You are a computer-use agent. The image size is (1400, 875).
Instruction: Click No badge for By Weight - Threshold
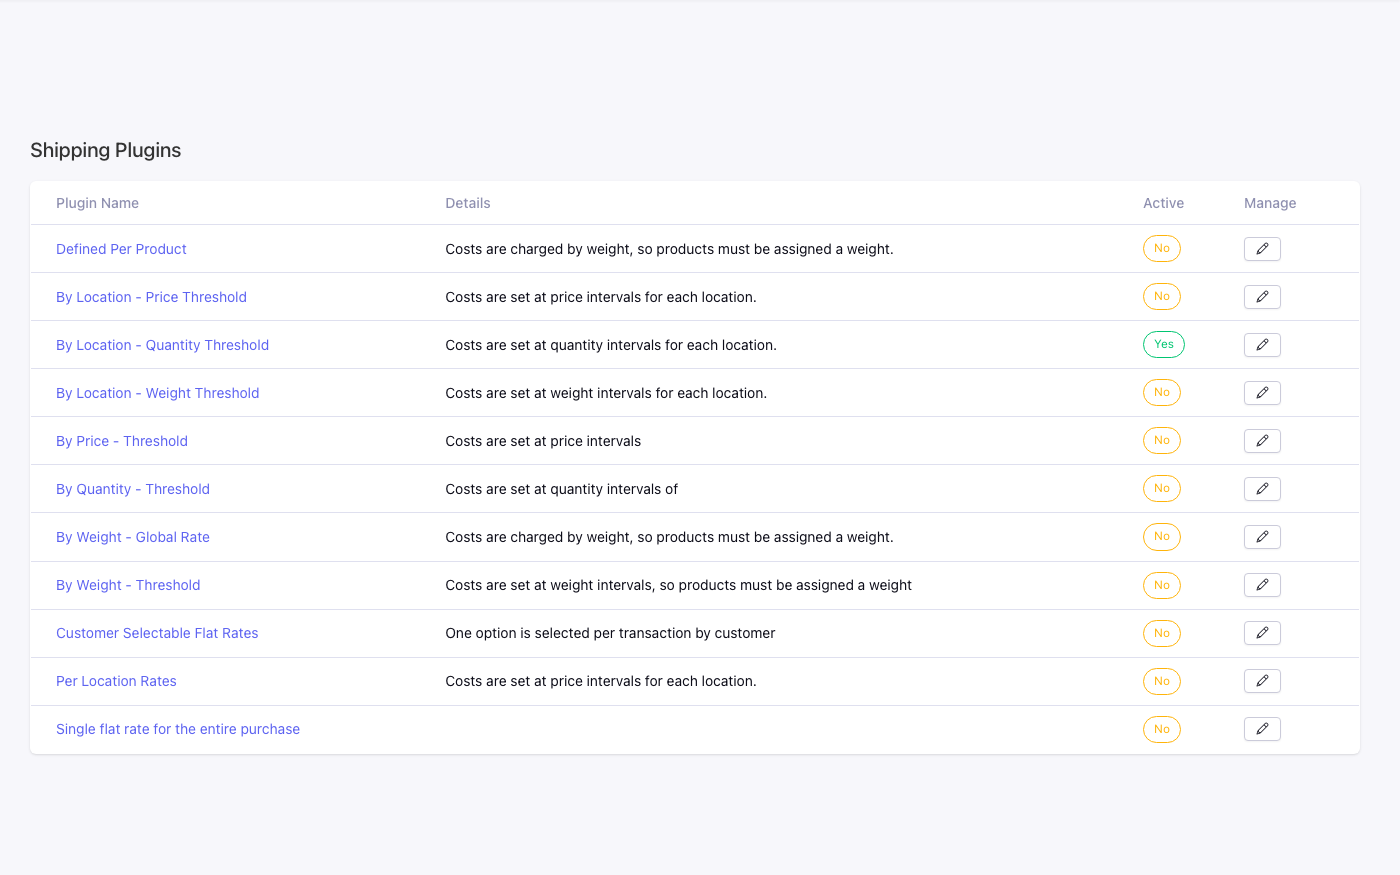click(x=1162, y=585)
